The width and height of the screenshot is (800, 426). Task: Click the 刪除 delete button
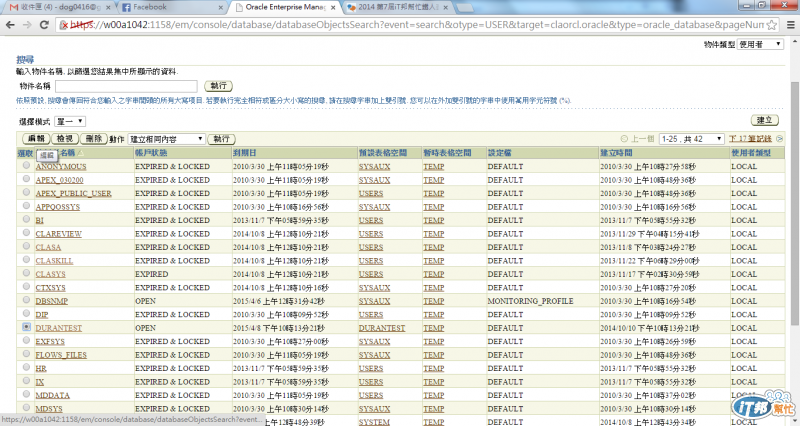(x=94, y=138)
